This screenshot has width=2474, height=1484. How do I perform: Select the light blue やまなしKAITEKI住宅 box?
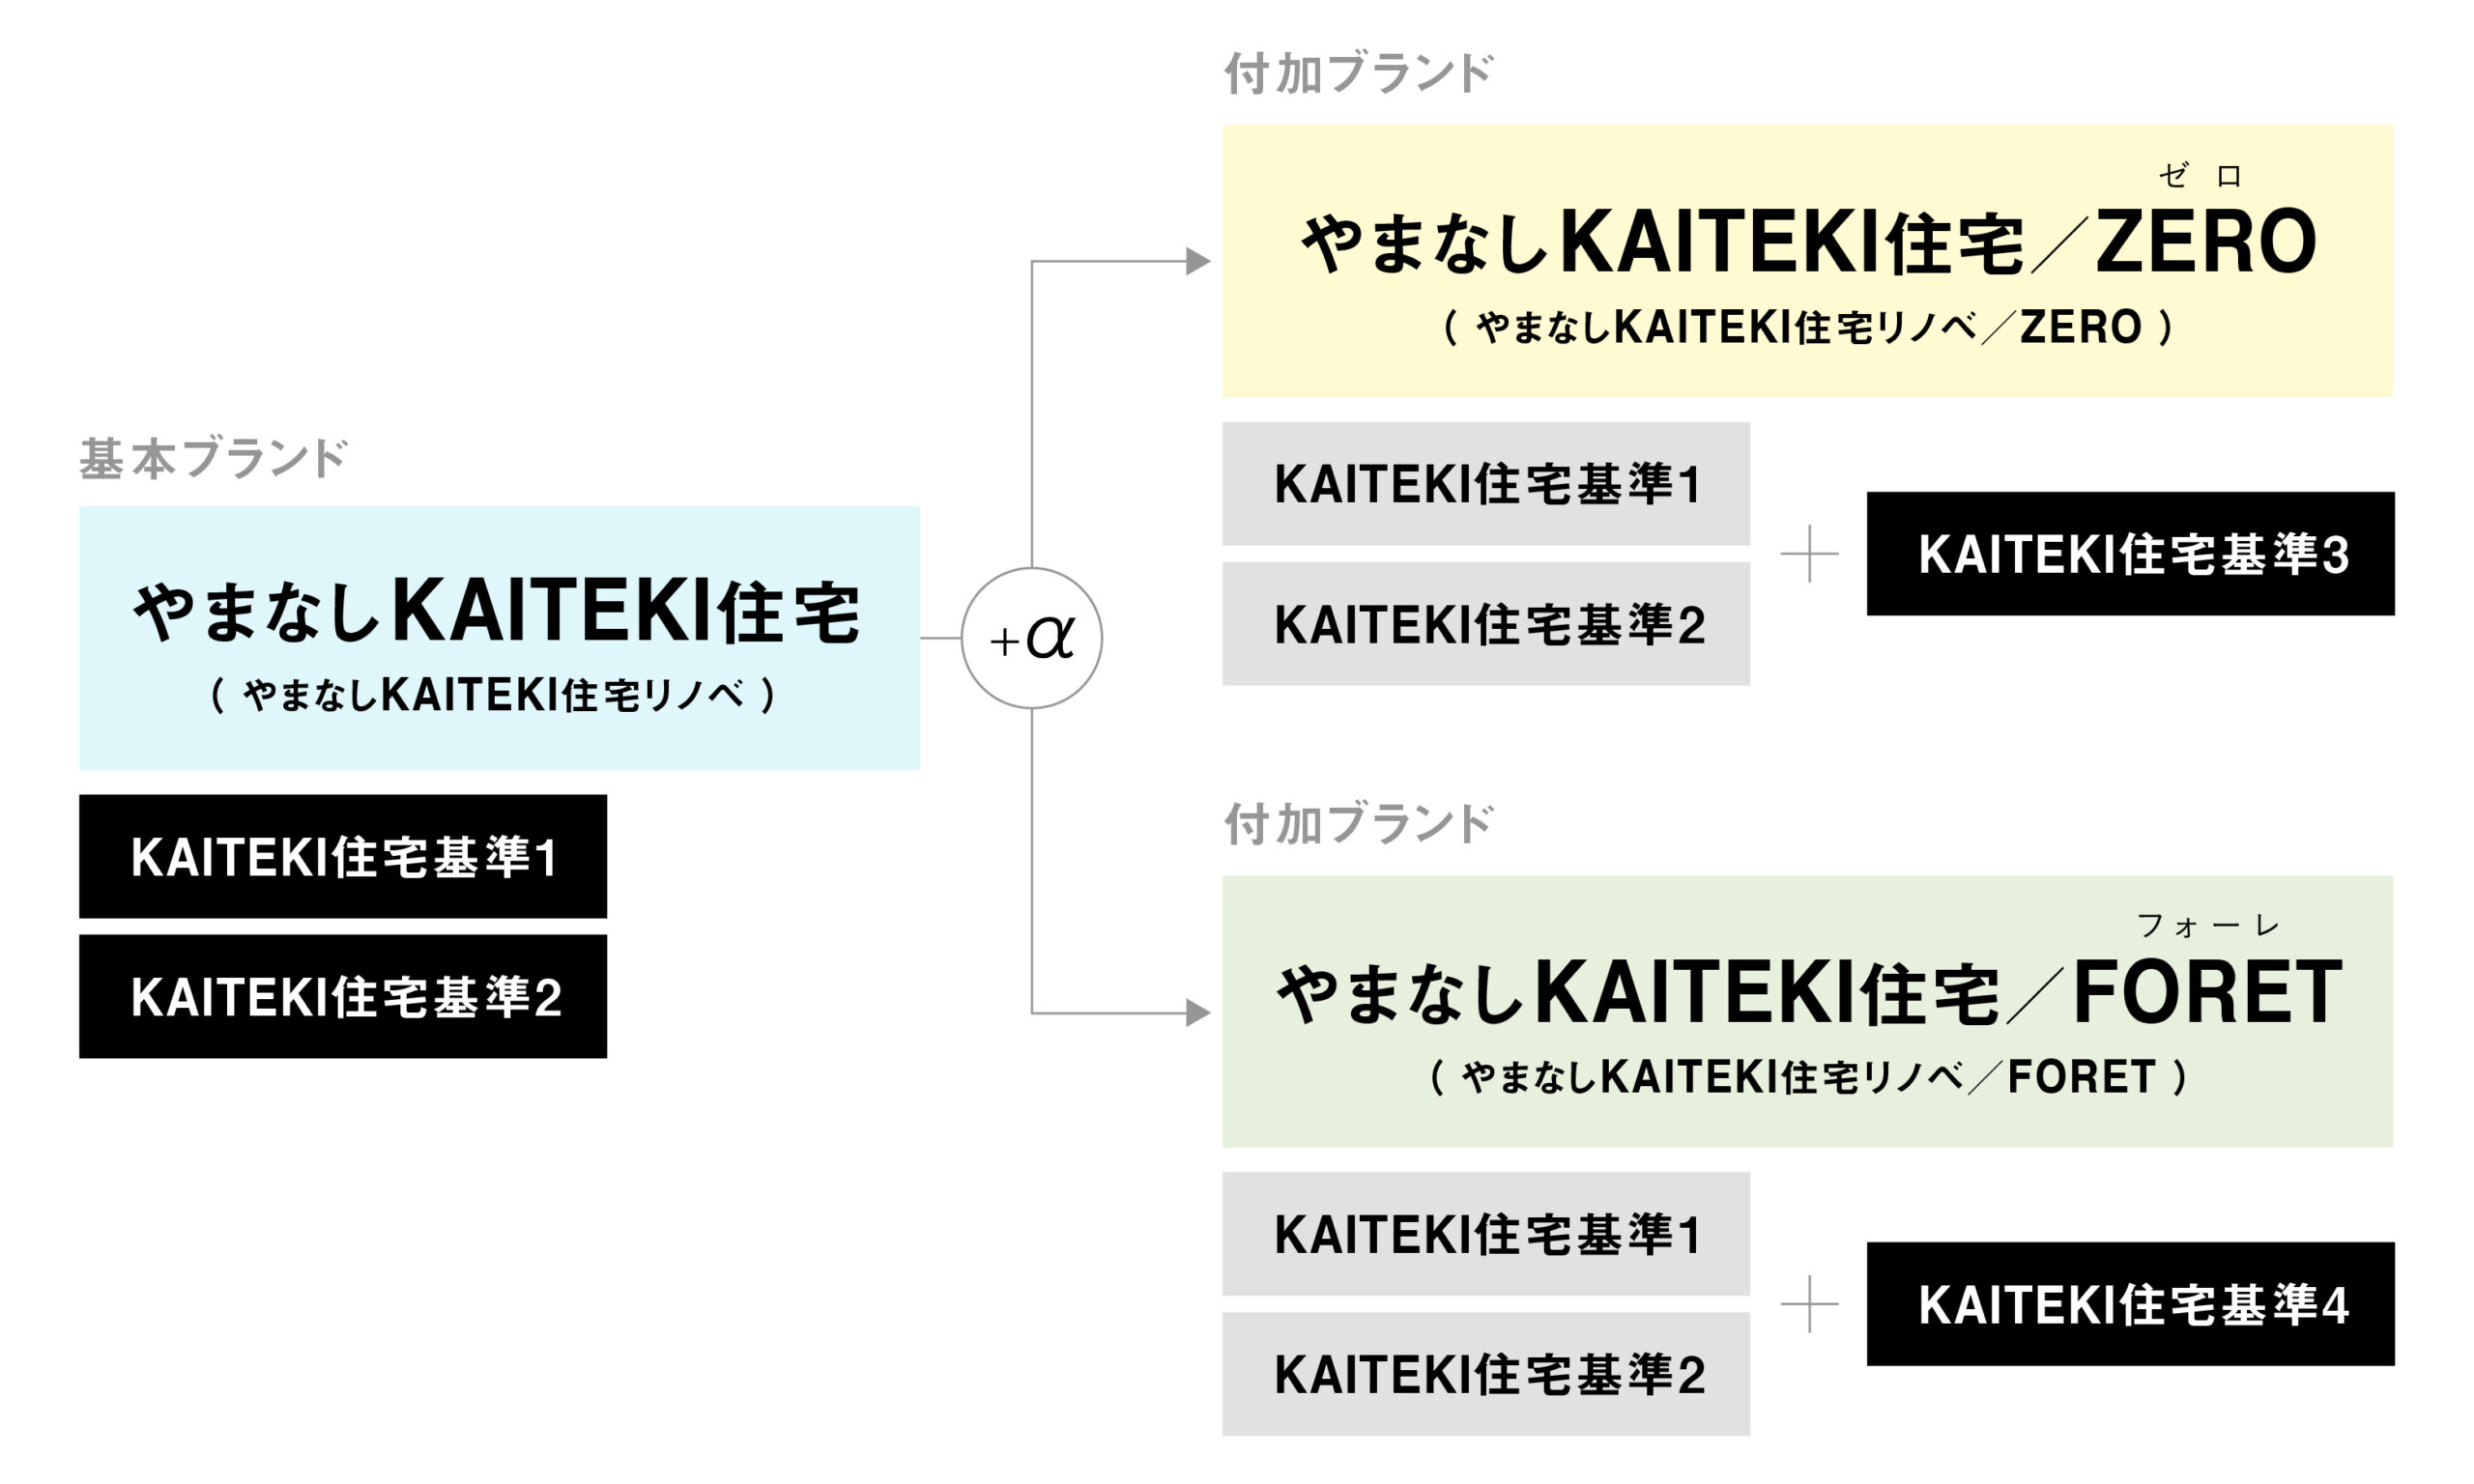499,638
